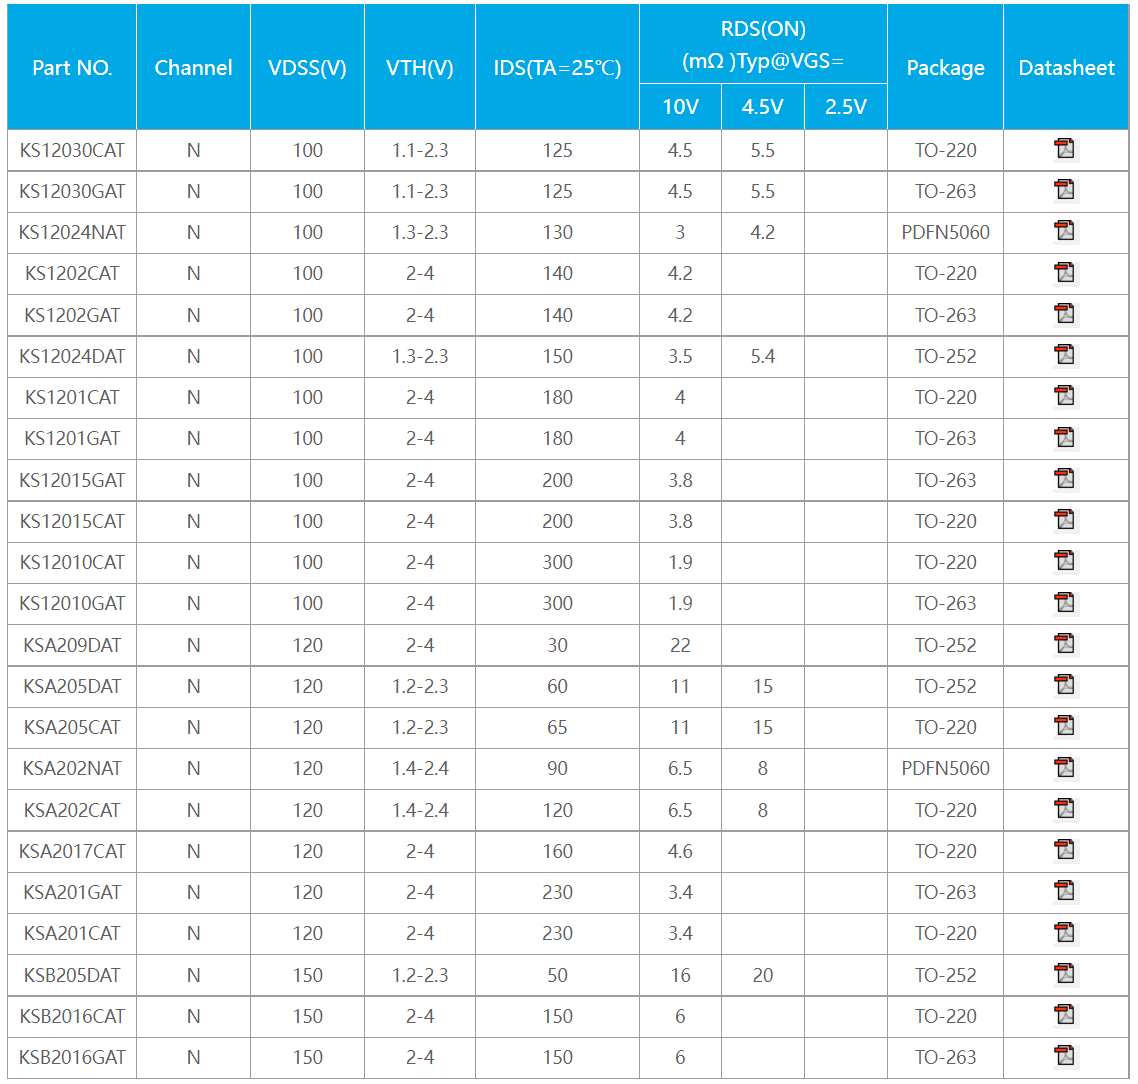This screenshot has width=1138, height=1084.
Task: Click the 4.5V RDS(ON) sub-header
Action: (x=762, y=107)
